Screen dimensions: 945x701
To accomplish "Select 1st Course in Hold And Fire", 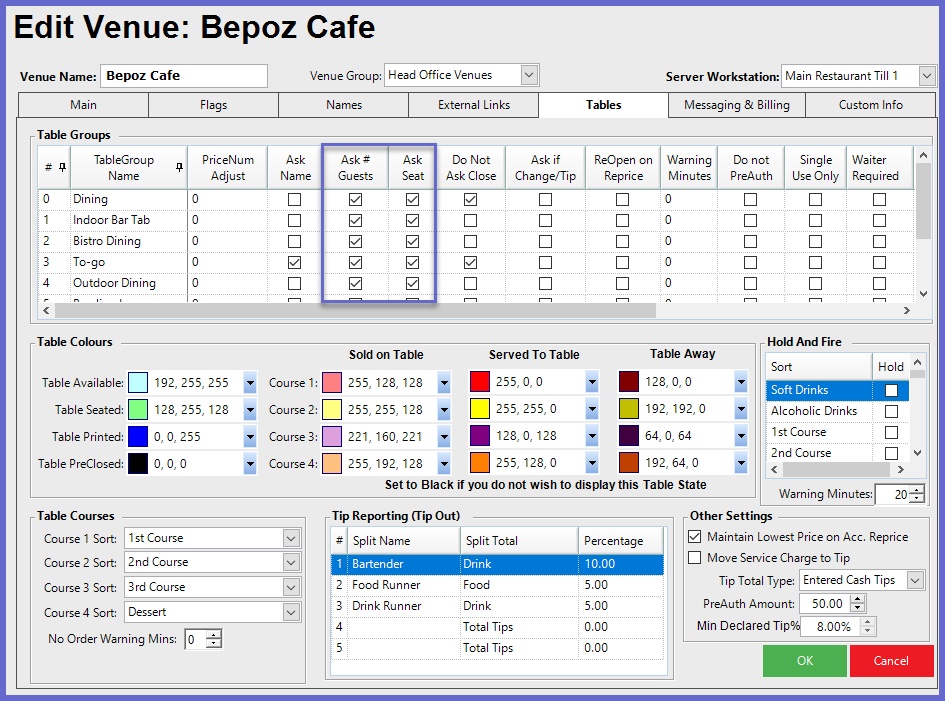I will (799, 432).
